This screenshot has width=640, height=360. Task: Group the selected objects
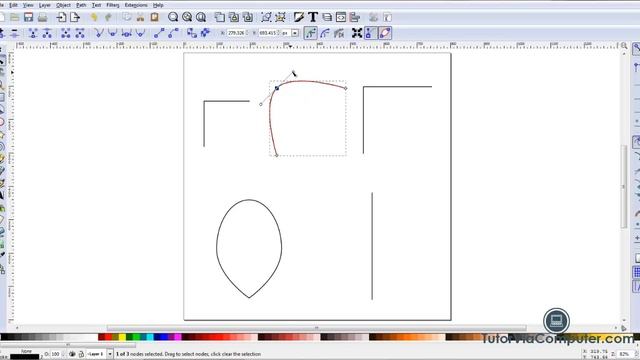click(x=266, y=17)
